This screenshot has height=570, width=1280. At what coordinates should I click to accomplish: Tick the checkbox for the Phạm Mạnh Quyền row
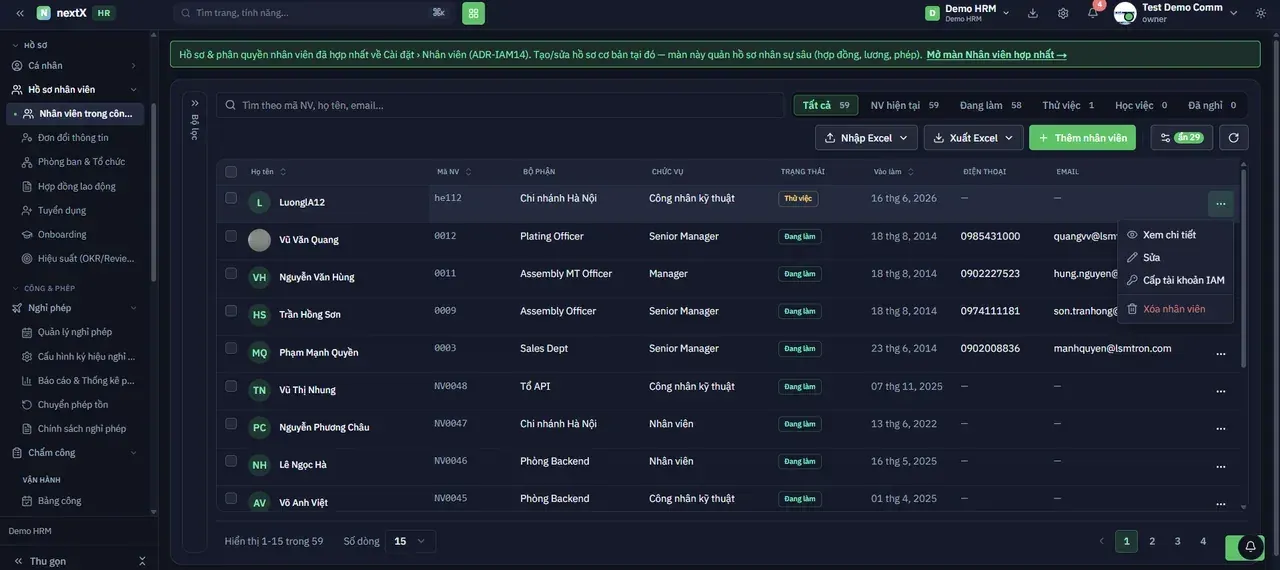(231, 348)
